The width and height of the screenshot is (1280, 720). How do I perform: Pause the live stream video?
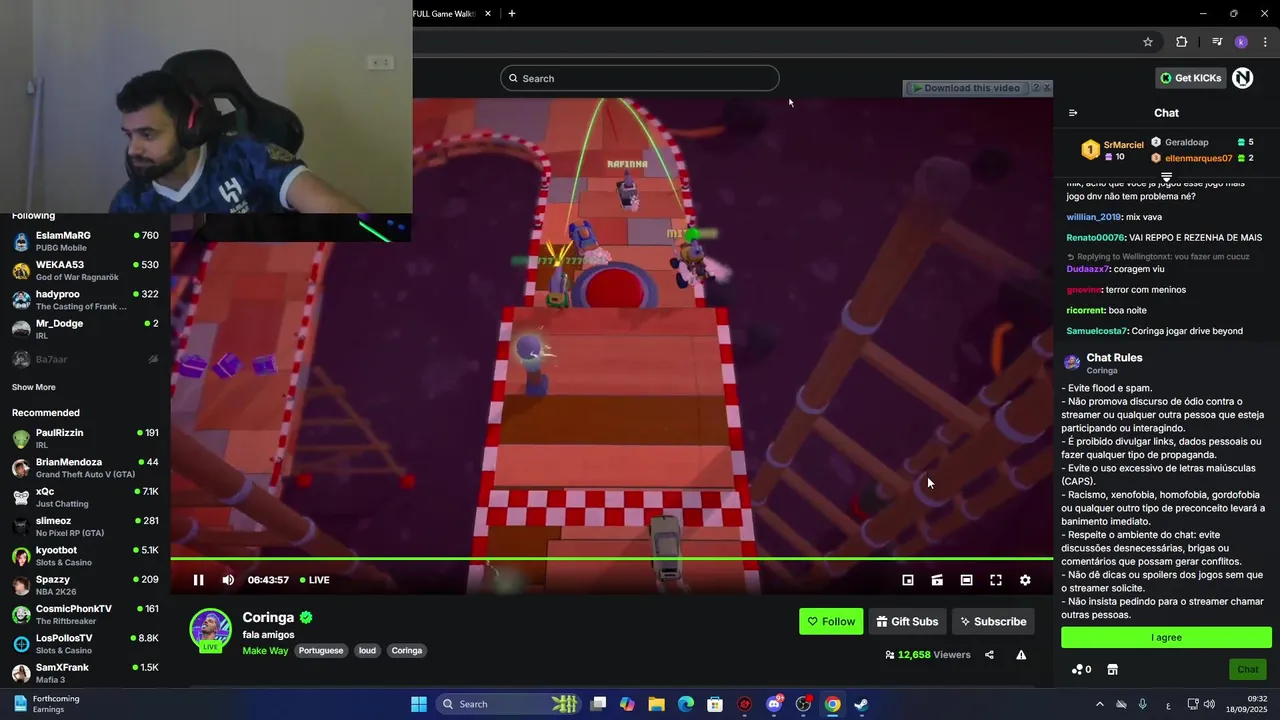click(198, 580)
